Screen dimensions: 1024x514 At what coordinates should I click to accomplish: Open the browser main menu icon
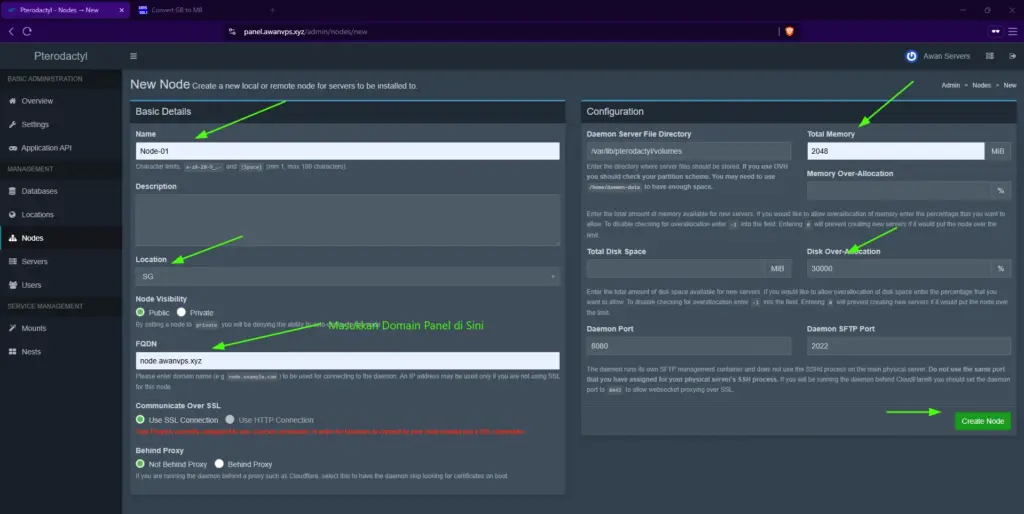click(1012, 31)
